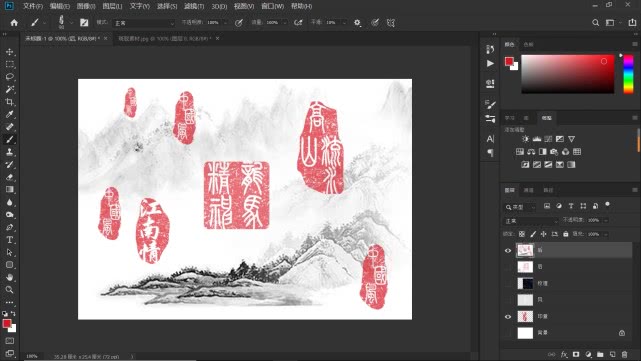Select the Gradient tool
Screen dimensions: 641x361
pos(9,189)
